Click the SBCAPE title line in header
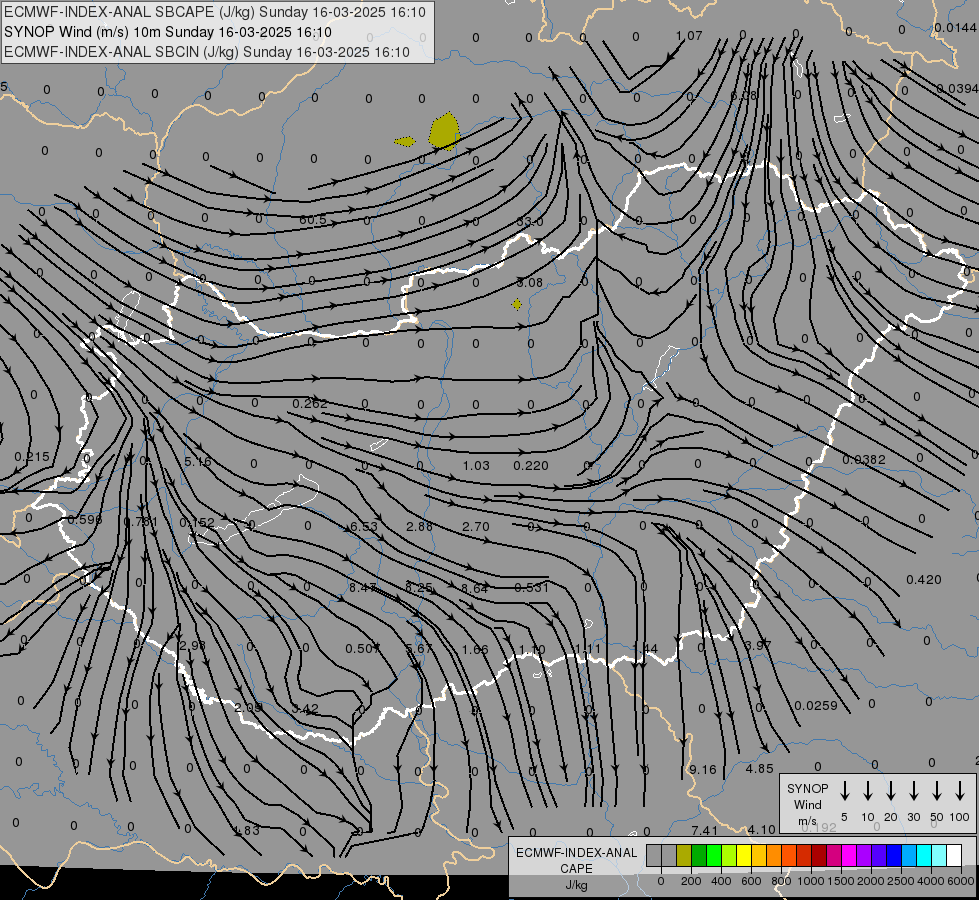Viewport: 979px width, 900px height. [215, 12]
